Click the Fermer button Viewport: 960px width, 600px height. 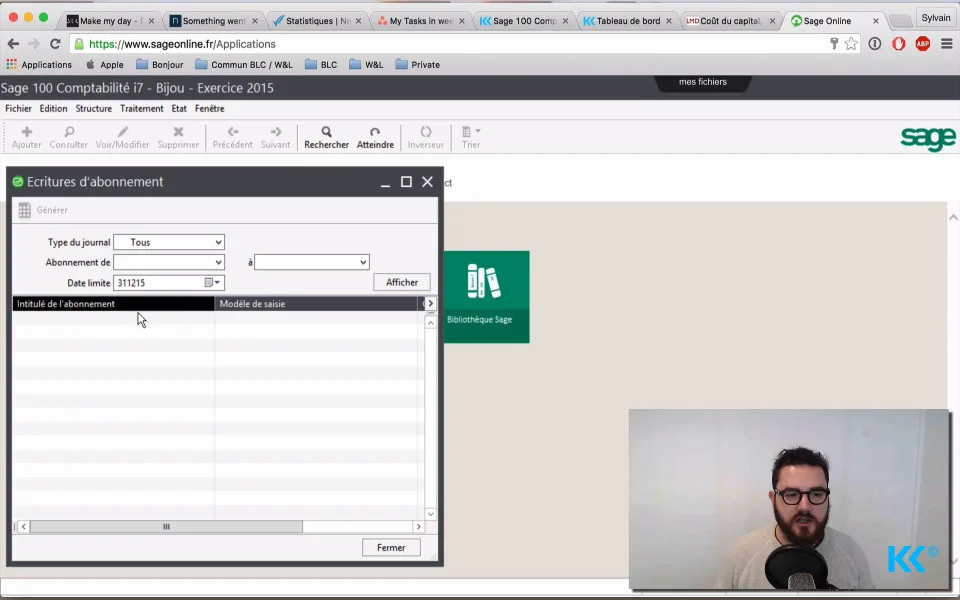[x=391, y=547]
